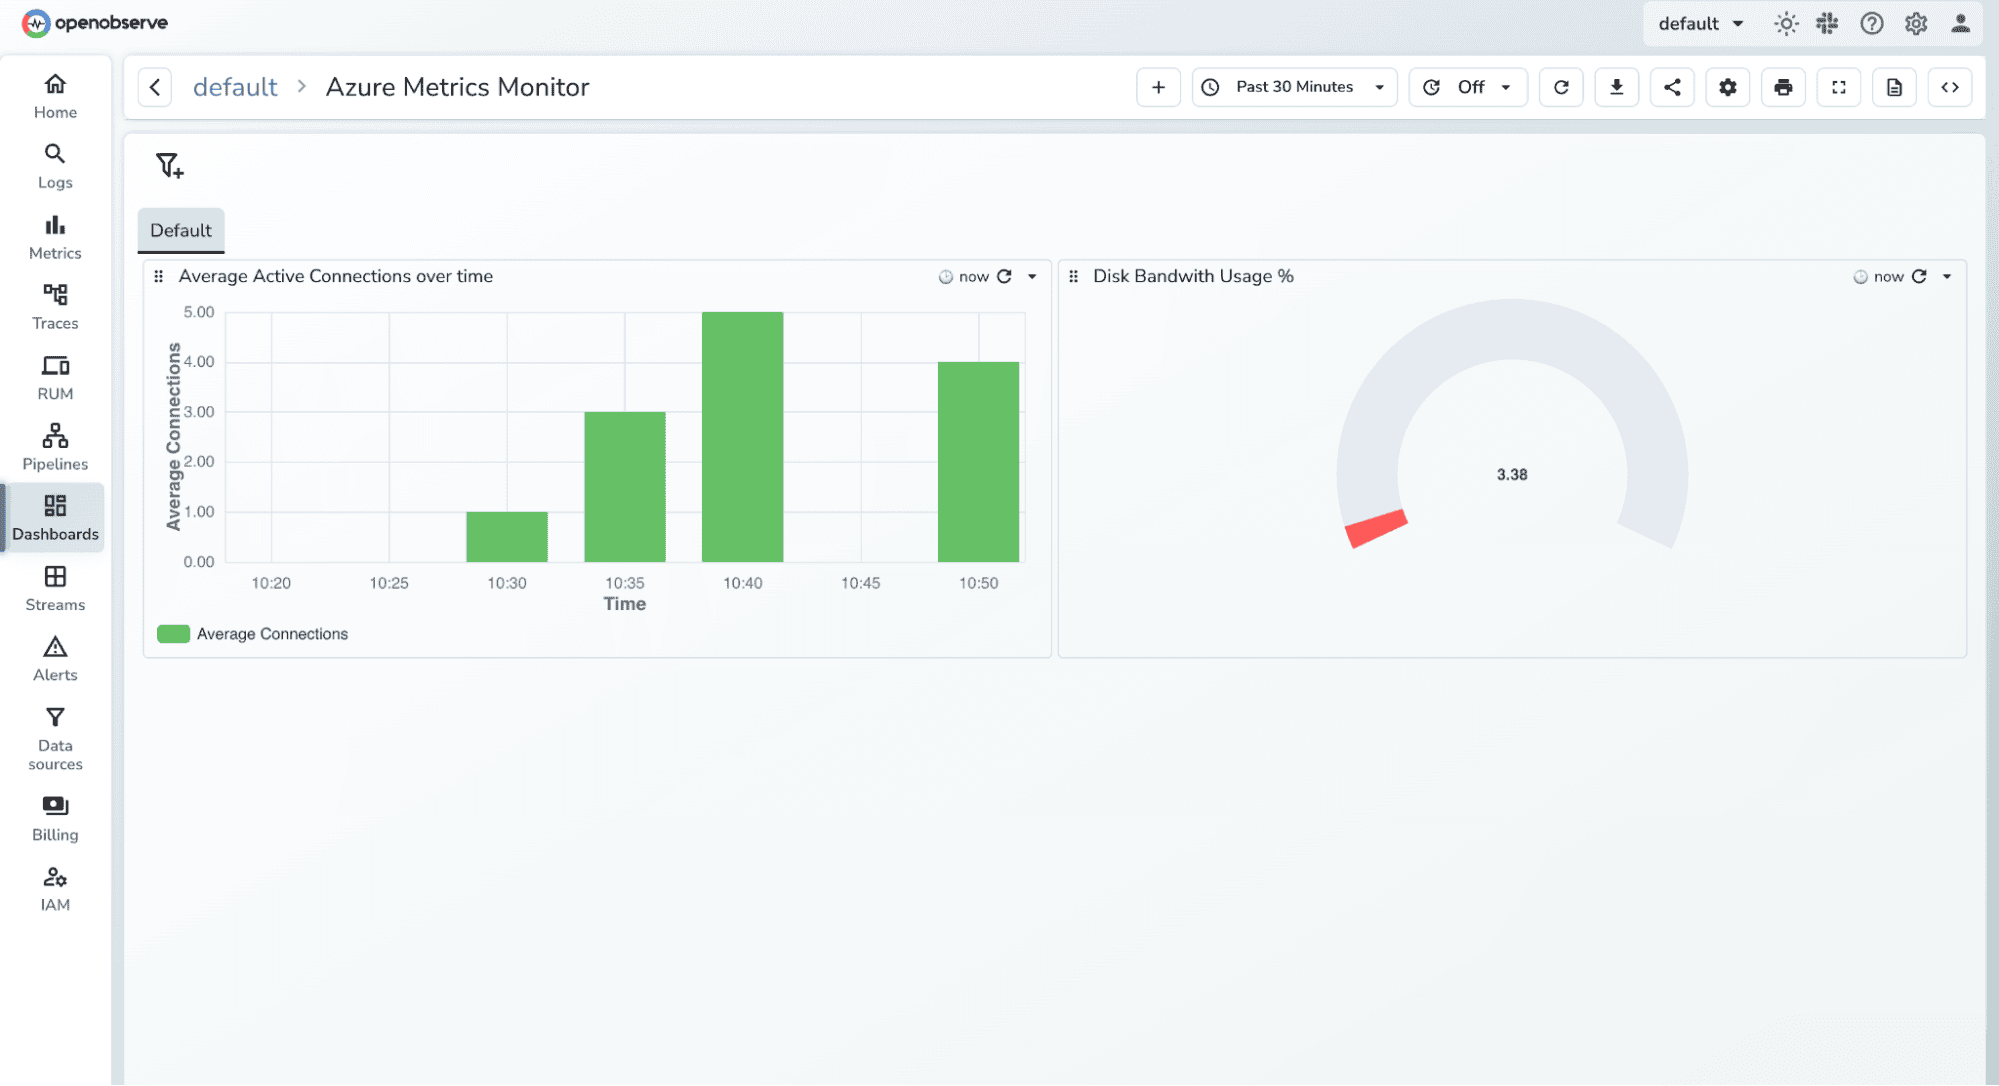Expand the Past 30 Minutes time picker
Image resolution: width=1999 pixels, height=1086 pixels.
[1294, 87]
